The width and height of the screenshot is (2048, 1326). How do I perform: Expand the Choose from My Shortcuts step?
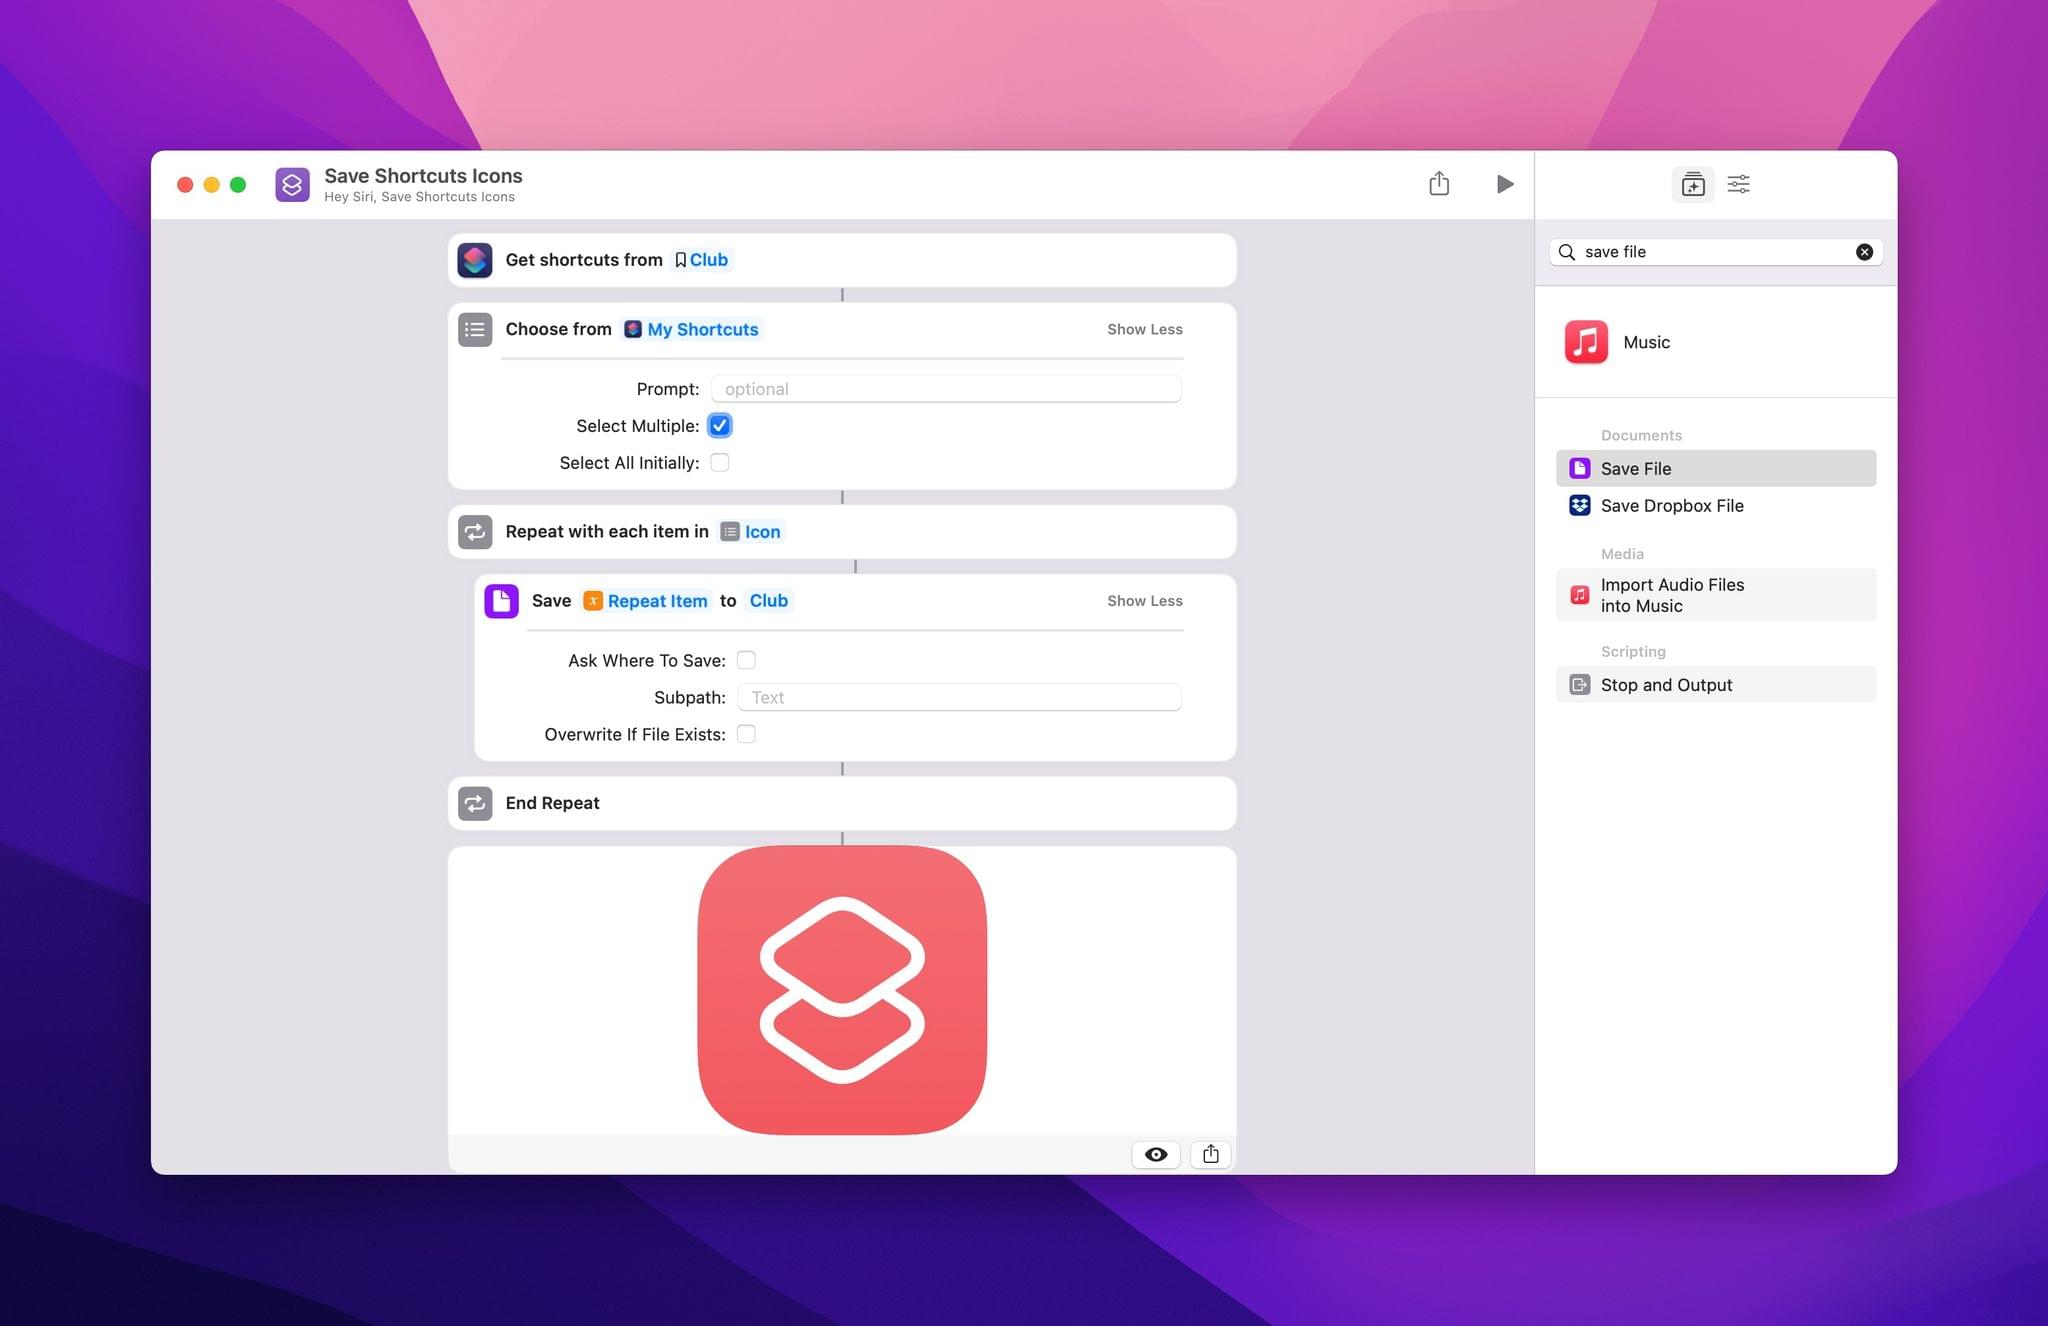(1143, 329)
